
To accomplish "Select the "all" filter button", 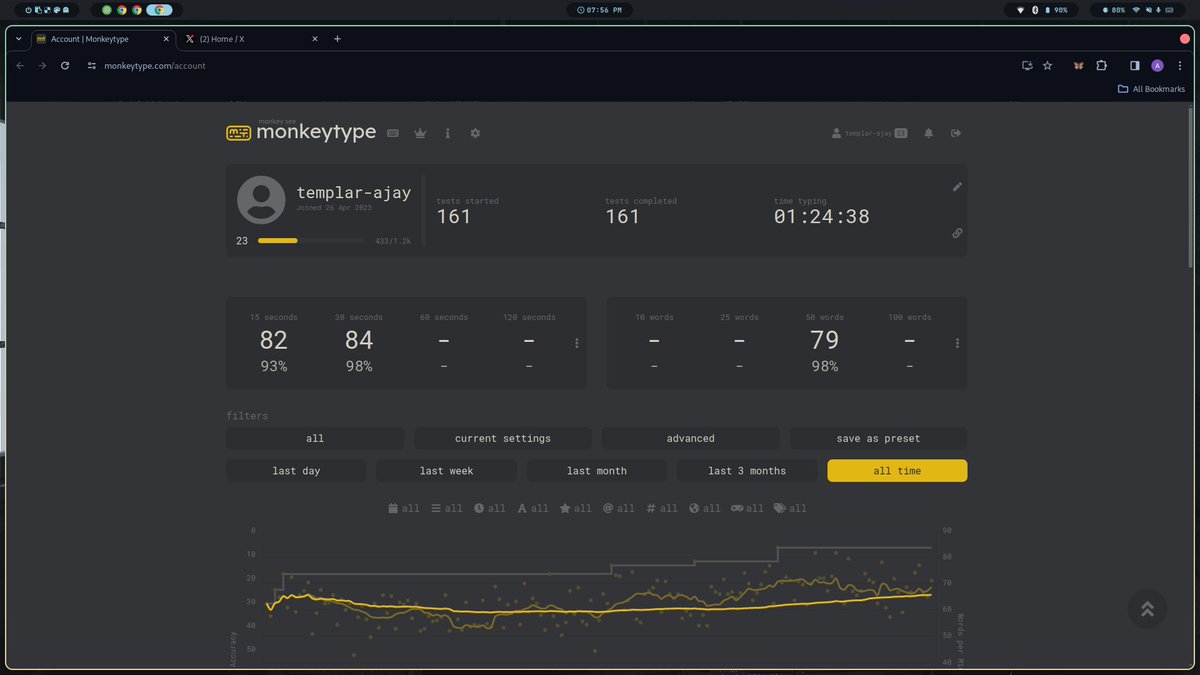I will coord(315,438).
